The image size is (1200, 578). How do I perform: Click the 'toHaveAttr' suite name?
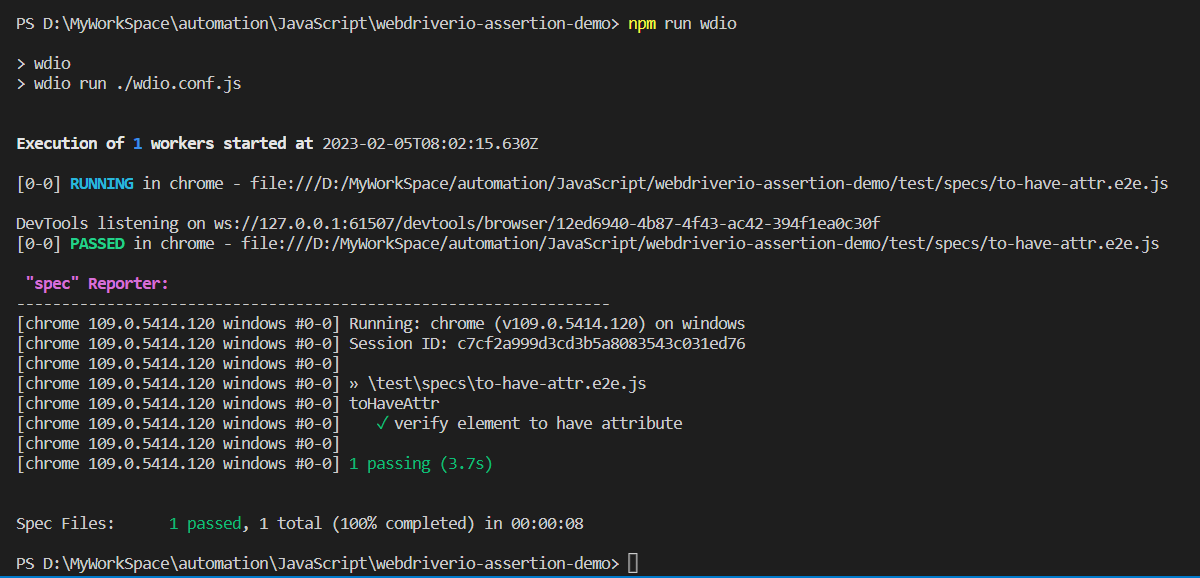394,404
